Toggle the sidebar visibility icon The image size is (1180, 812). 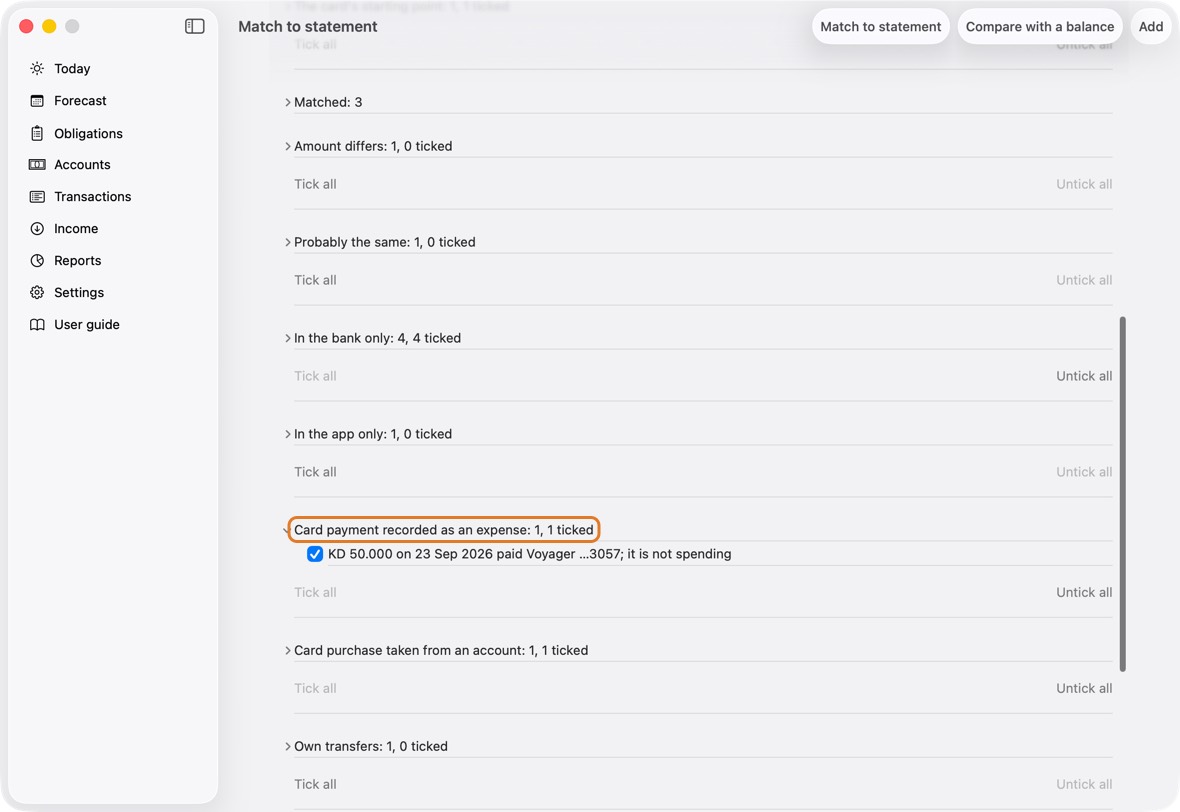(x=195, y=26)
